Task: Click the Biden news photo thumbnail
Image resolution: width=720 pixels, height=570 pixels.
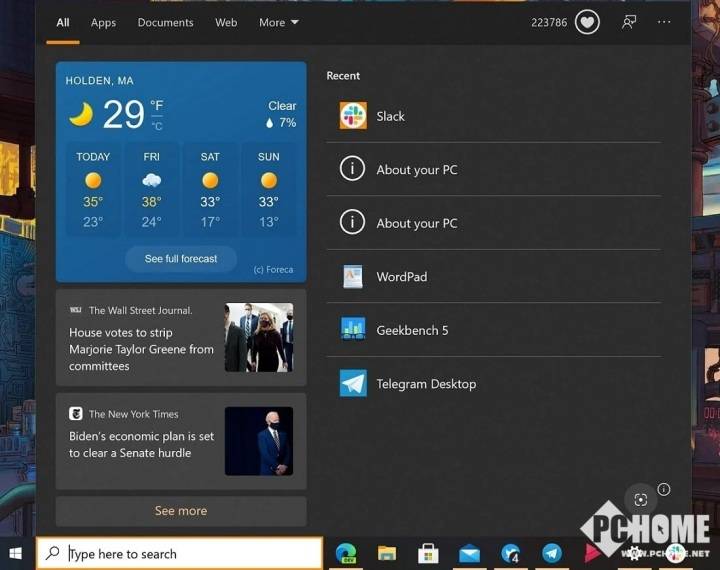Action: pos(259,441)
